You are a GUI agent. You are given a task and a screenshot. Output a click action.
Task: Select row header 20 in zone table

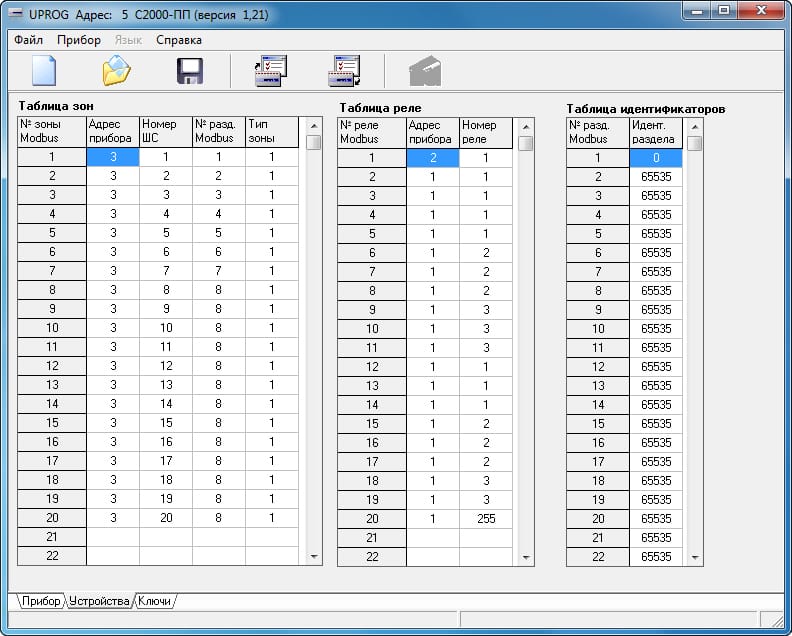52,518
